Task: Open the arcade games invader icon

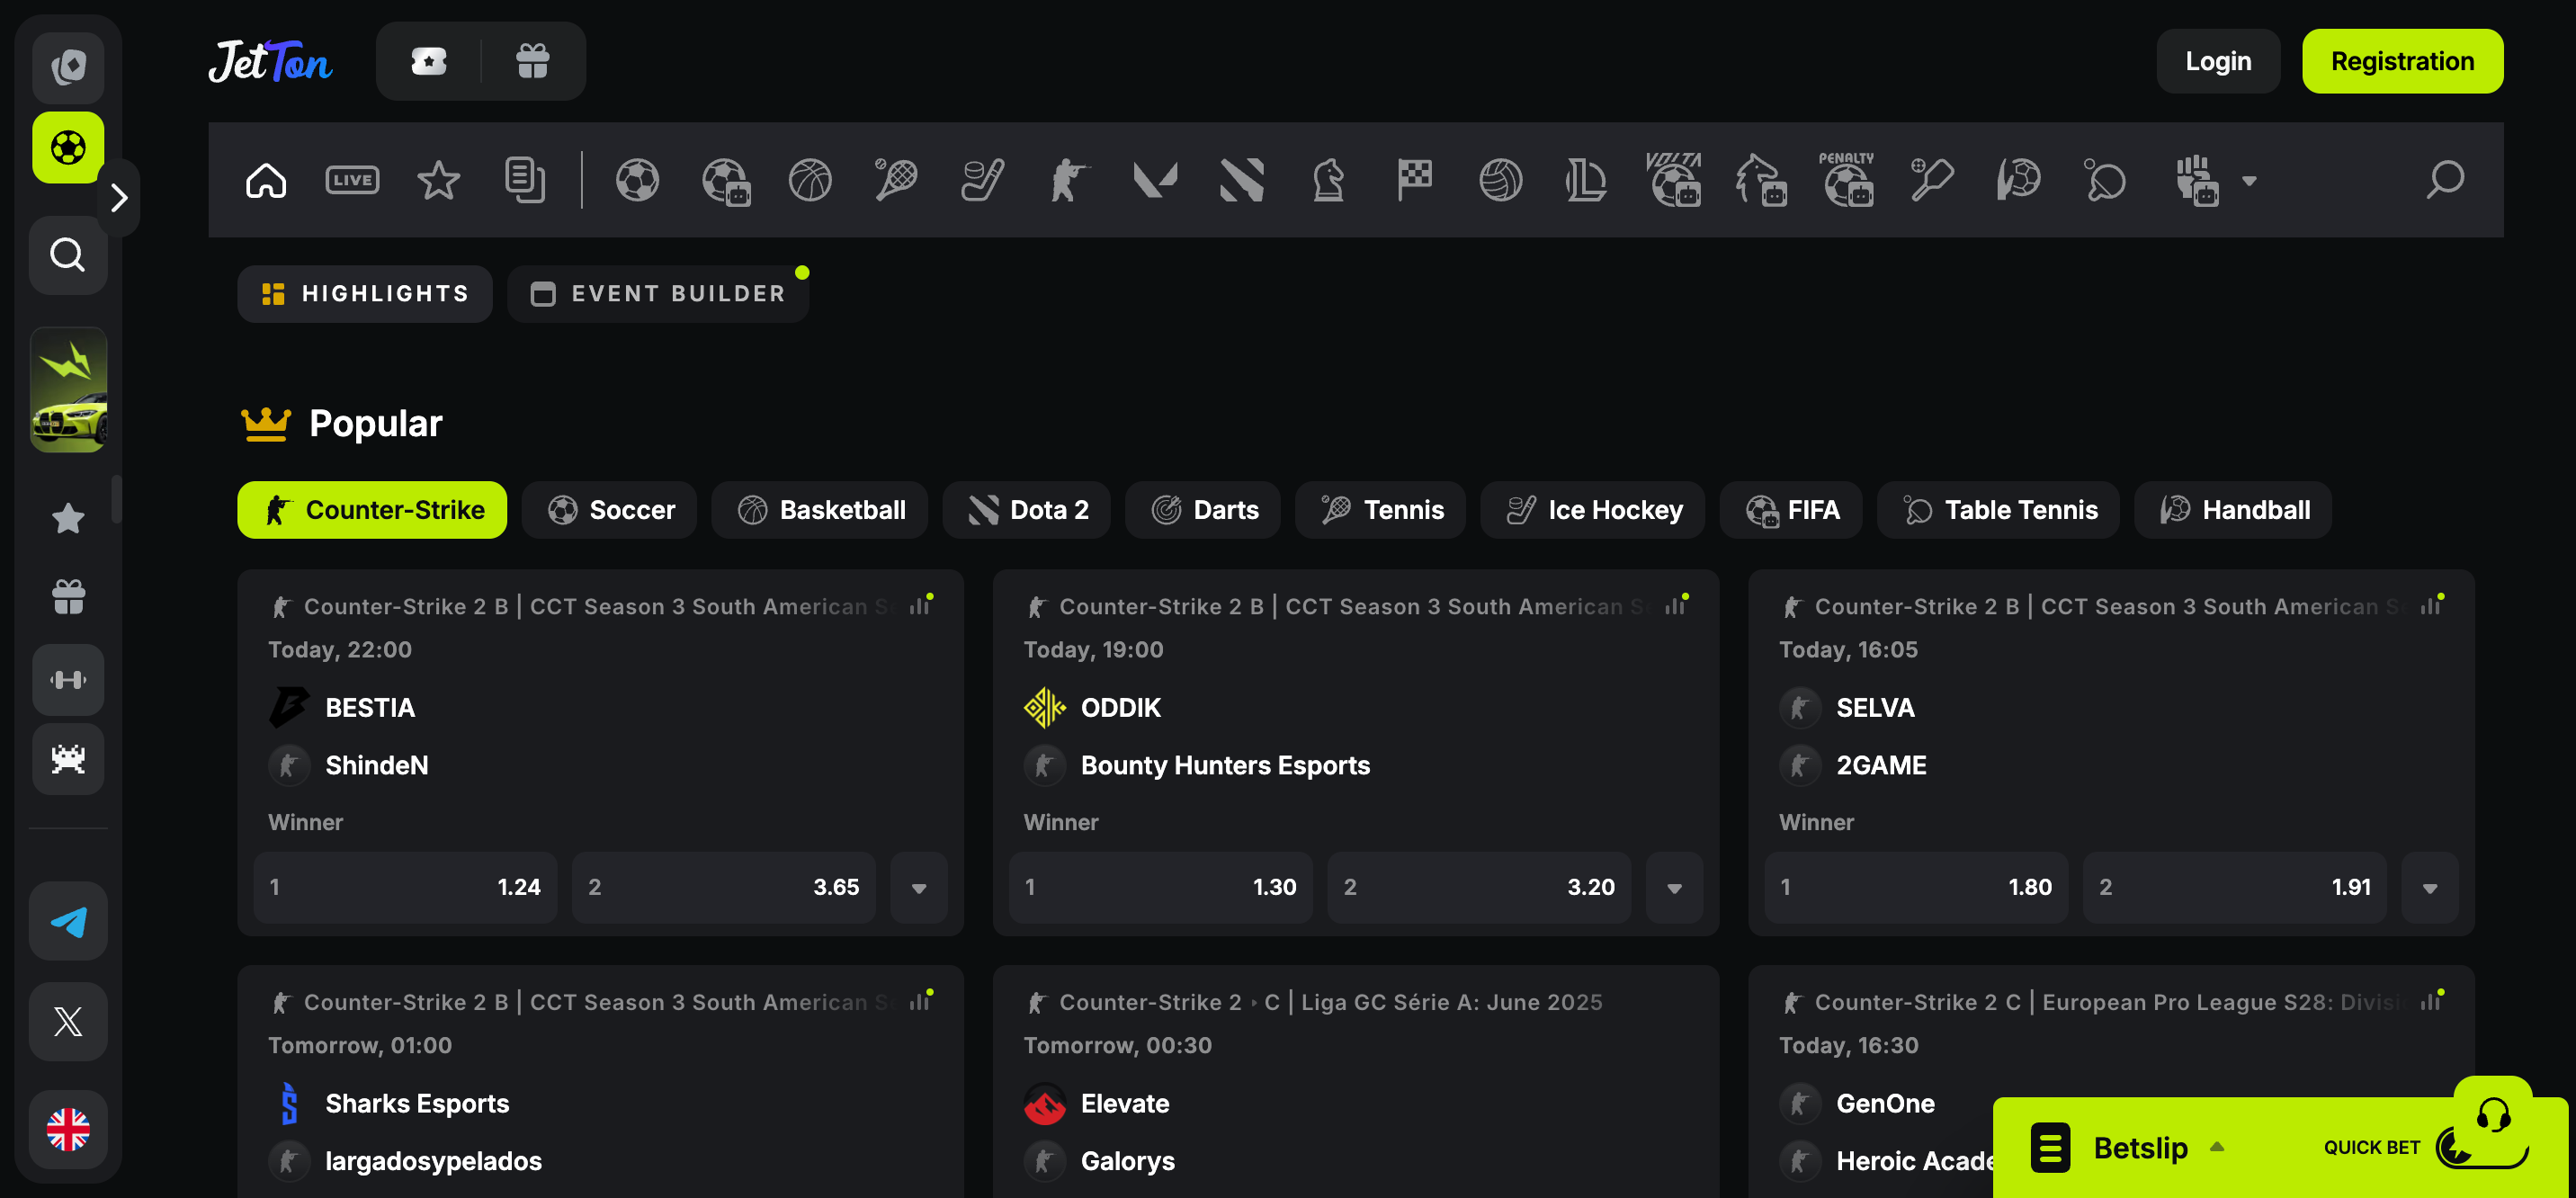Action: tap(68, 759)
